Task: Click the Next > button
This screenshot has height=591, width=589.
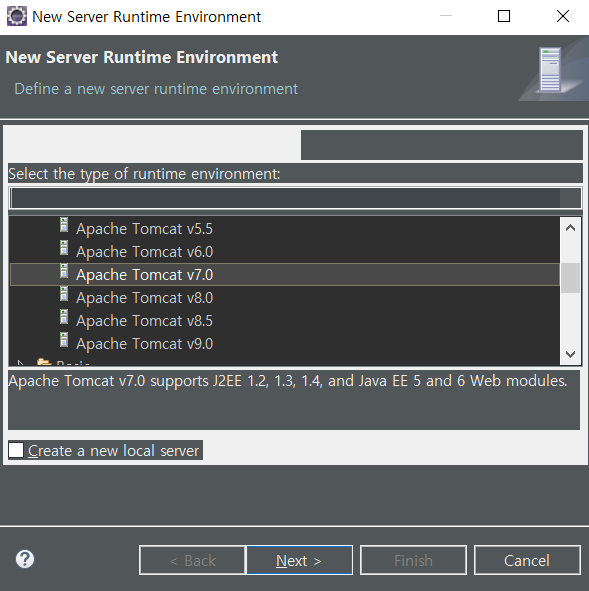Action: click(299, 560)
